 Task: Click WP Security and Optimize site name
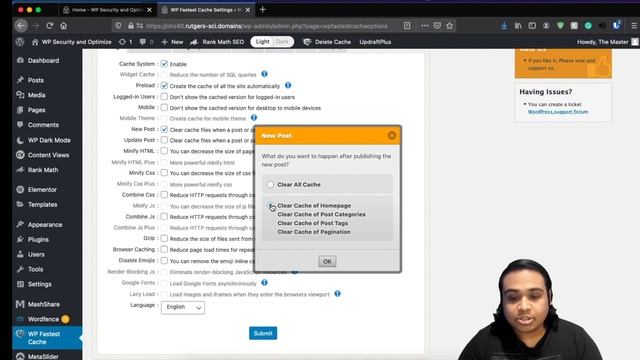71,42
